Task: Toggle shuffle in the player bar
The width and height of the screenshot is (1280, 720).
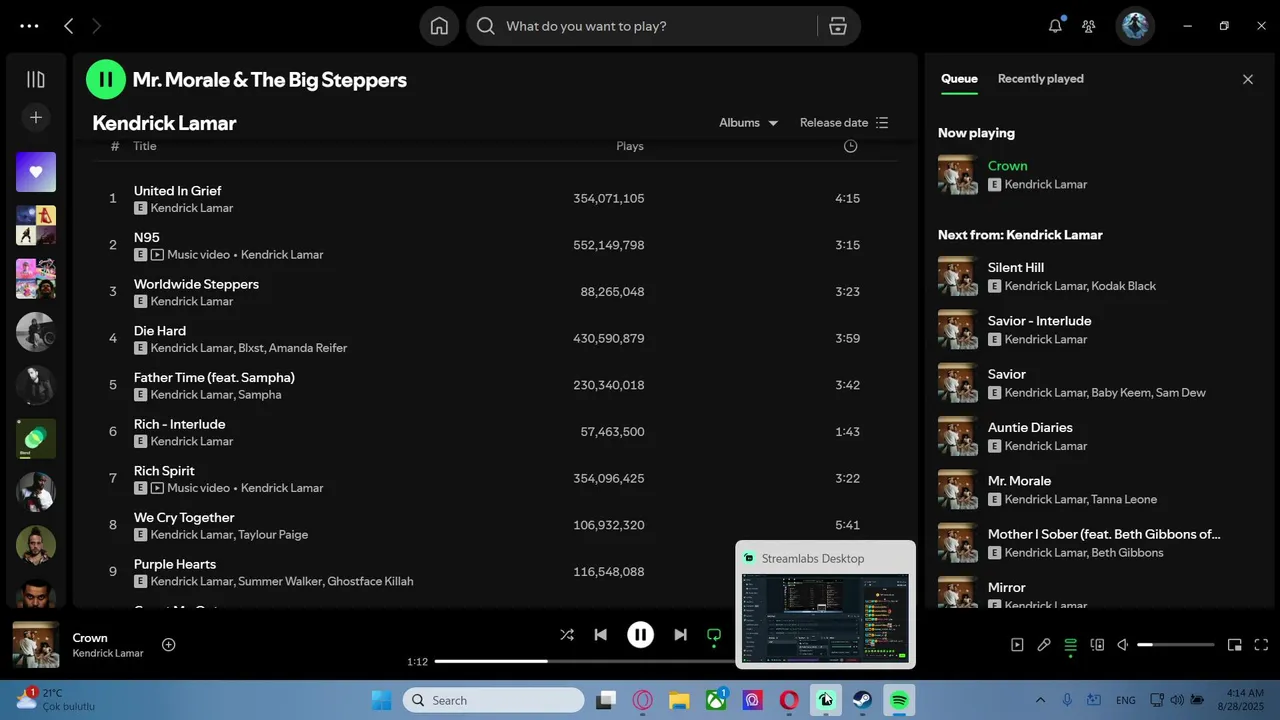Action: click(567, 635)
